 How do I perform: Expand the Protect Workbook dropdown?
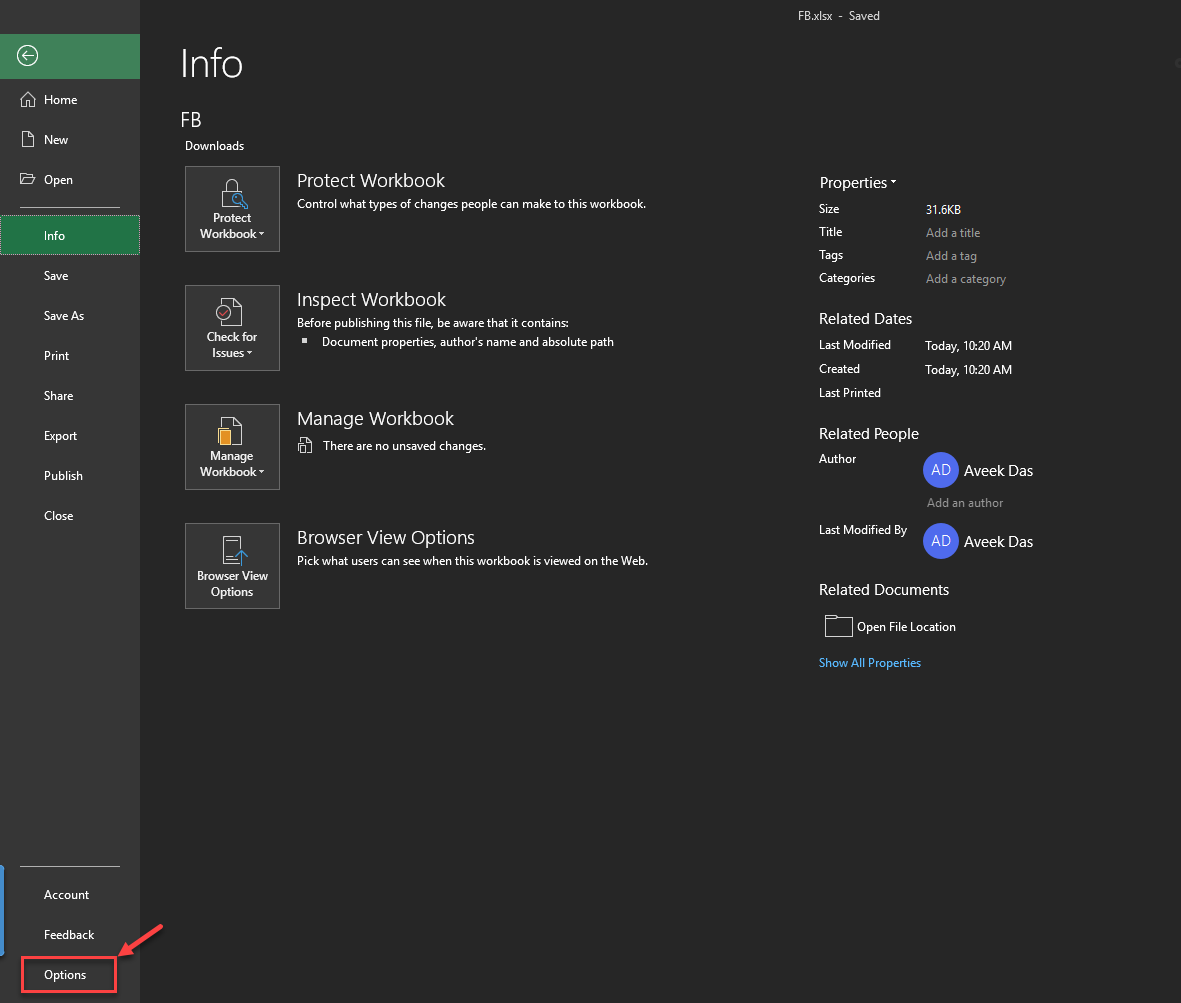click(232, 209)
